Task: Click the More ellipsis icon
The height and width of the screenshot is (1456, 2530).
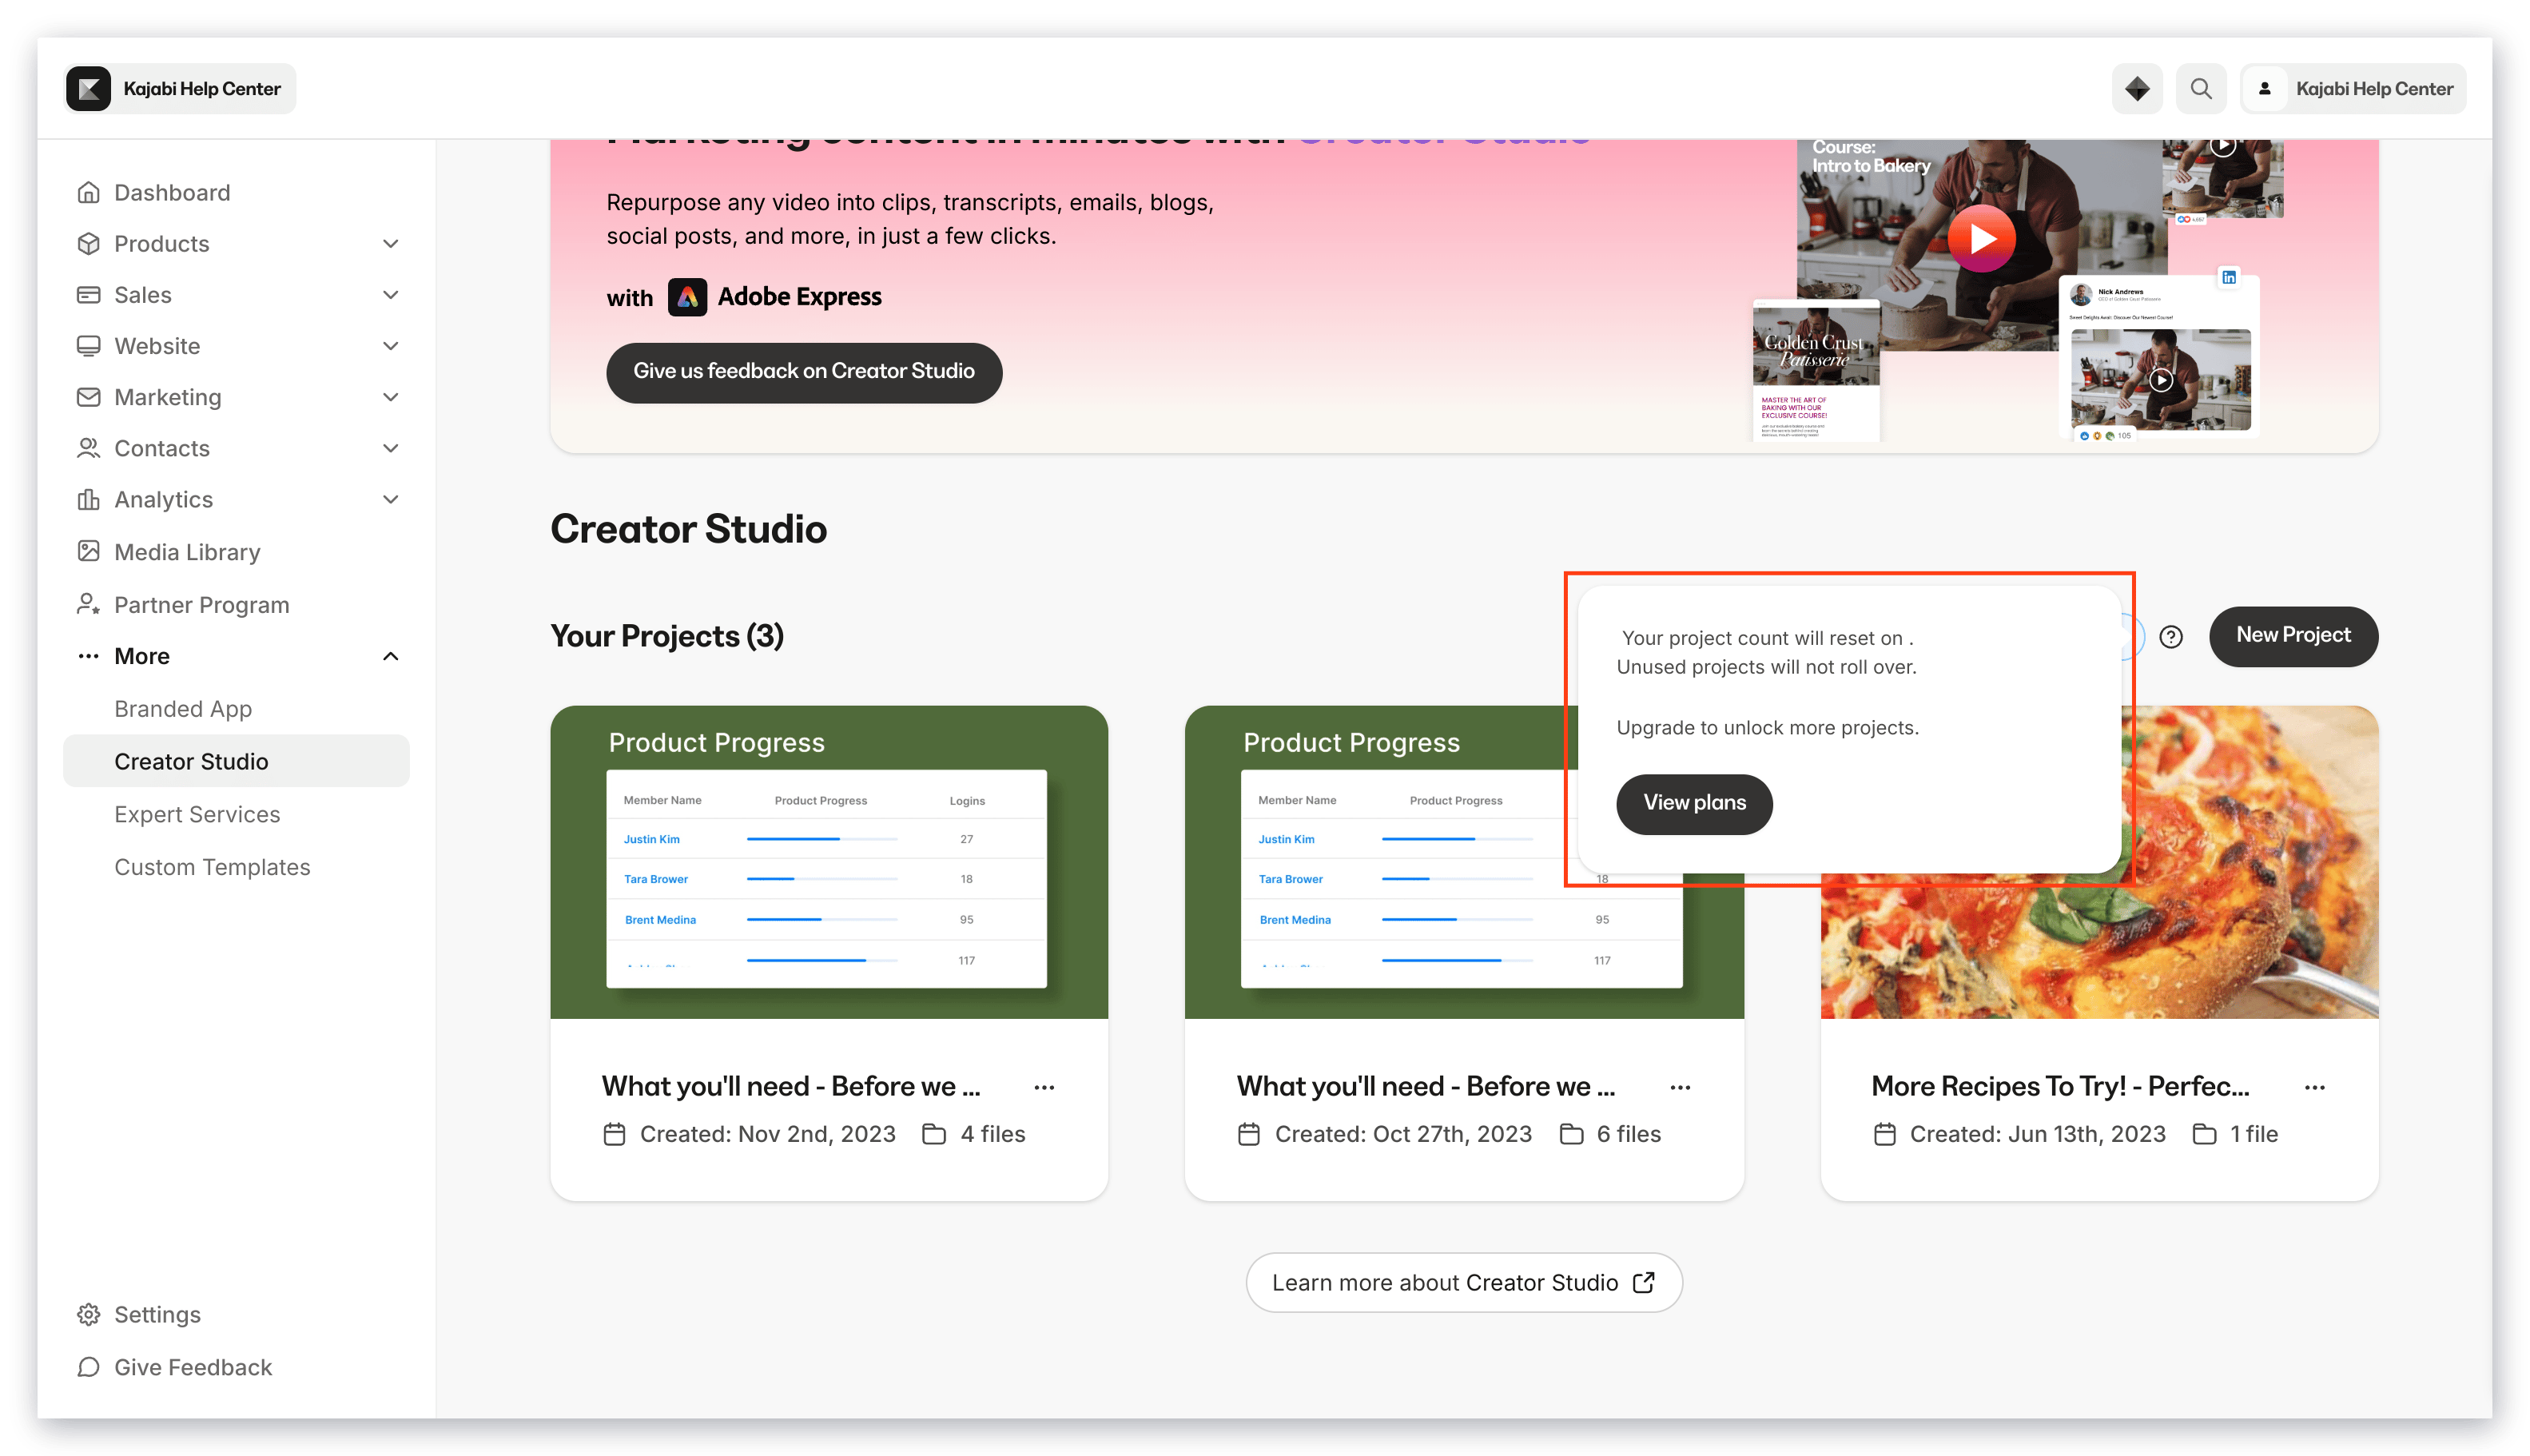Action: (x=89, y=656)
